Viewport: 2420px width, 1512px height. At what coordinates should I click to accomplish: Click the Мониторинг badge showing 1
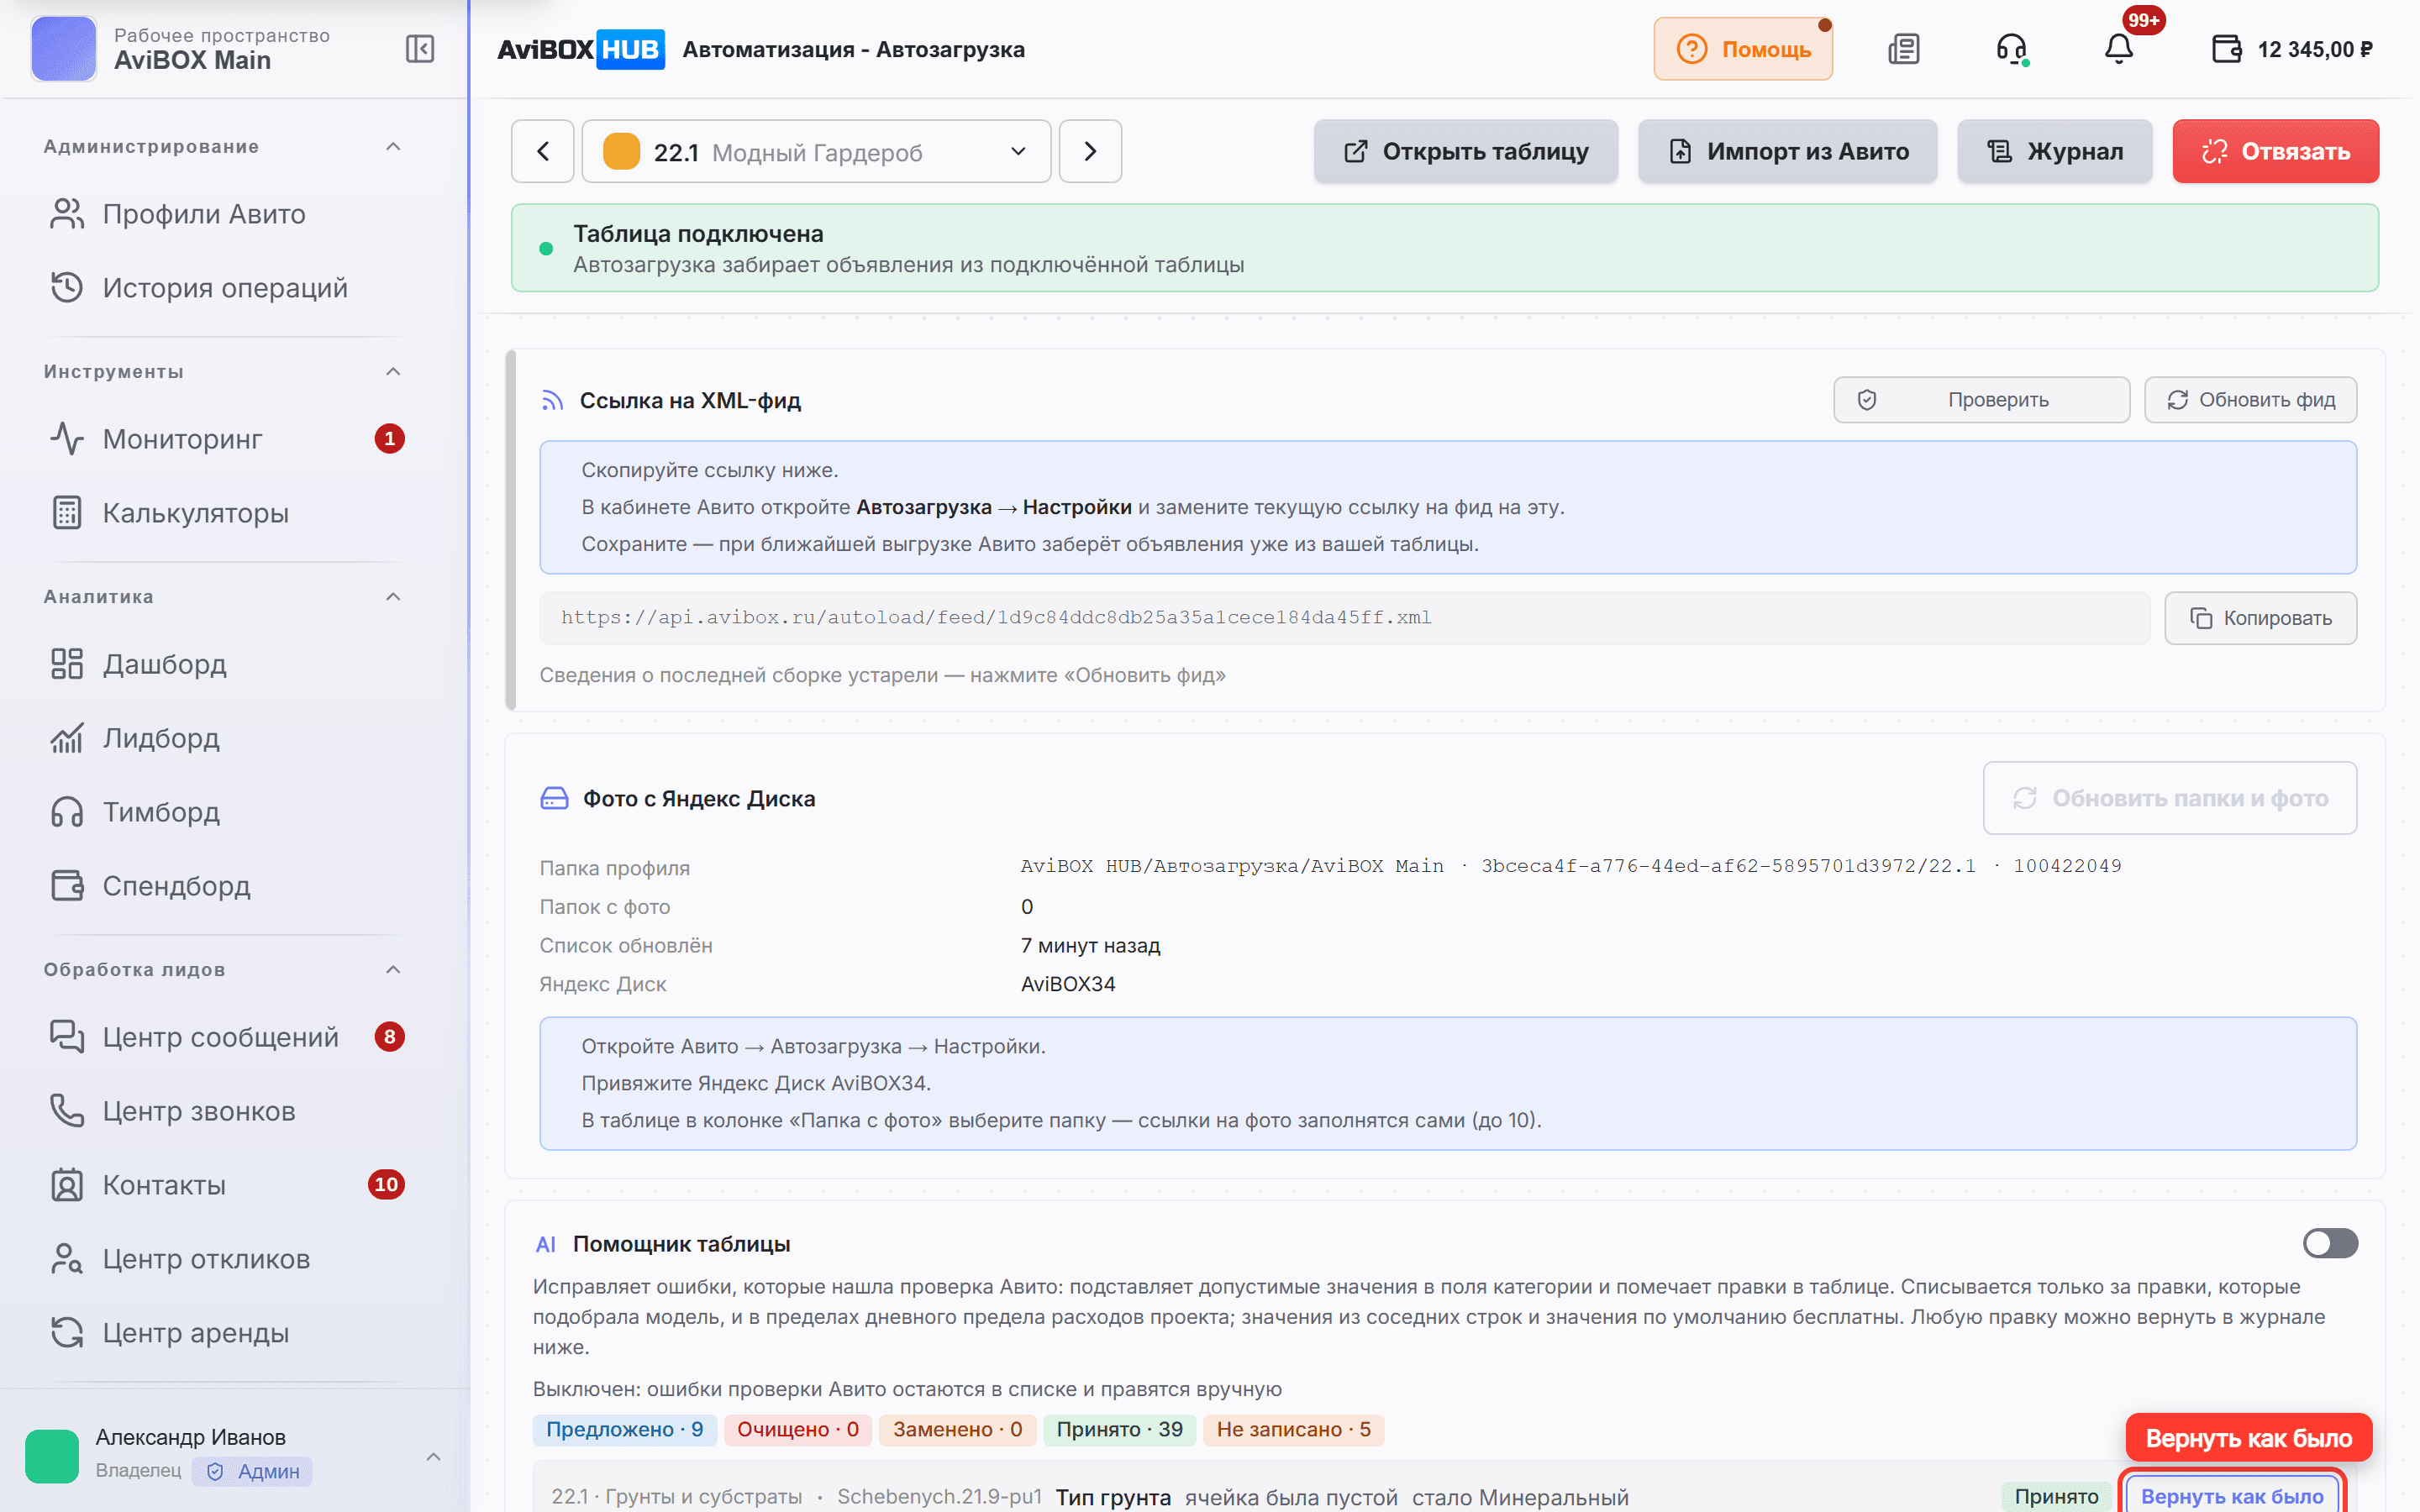coord(390,439)
